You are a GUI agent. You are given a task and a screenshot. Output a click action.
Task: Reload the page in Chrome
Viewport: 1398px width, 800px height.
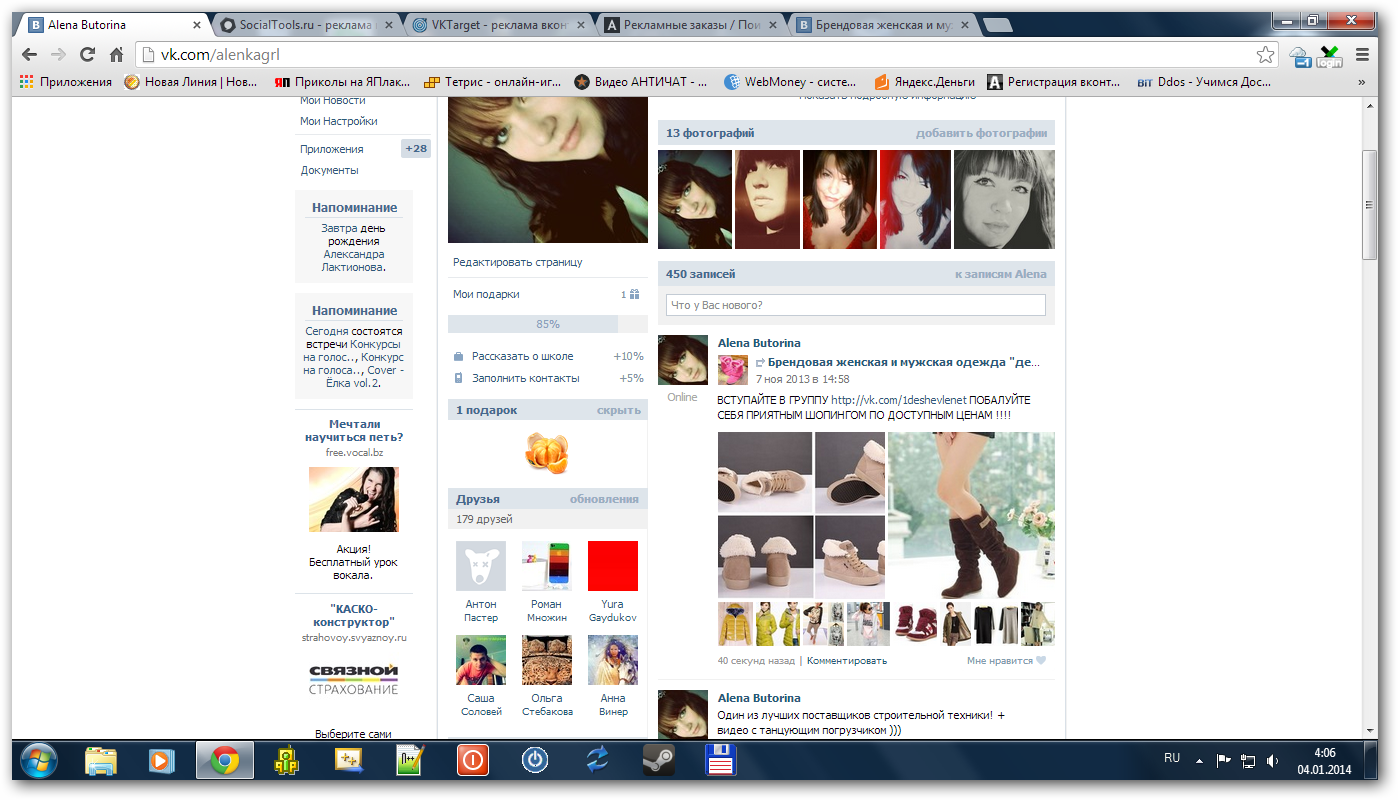(x=88, y=55)
